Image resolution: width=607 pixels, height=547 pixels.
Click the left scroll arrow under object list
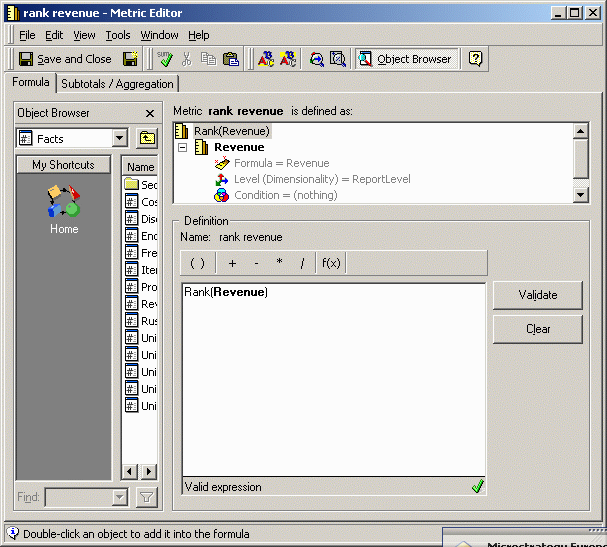pyautogui.click(x=130, y=472)
